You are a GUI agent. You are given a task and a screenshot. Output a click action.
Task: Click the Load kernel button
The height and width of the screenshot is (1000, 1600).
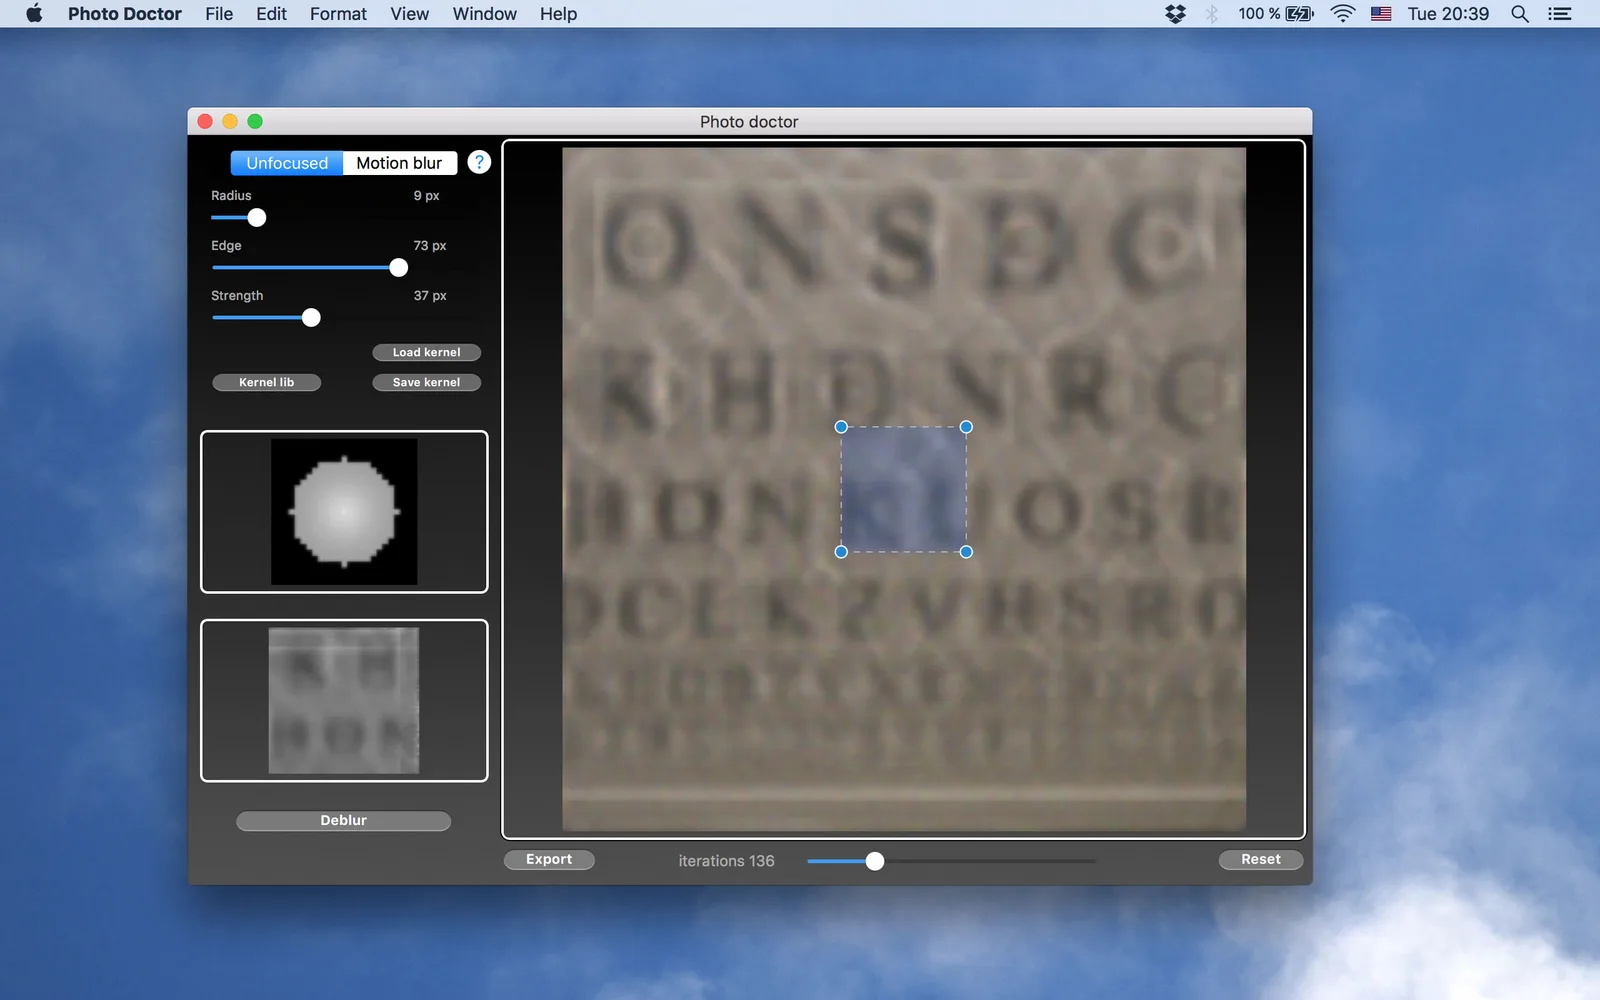tap(427, 352)
